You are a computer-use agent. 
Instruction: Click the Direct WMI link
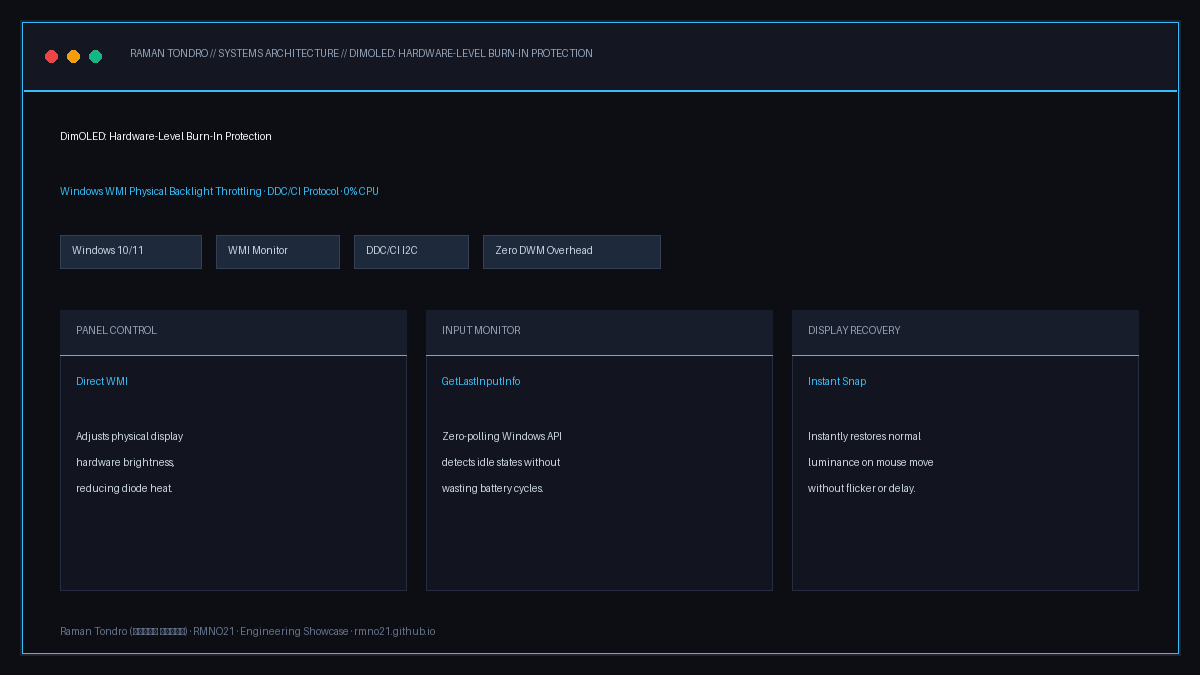point(102,382)
